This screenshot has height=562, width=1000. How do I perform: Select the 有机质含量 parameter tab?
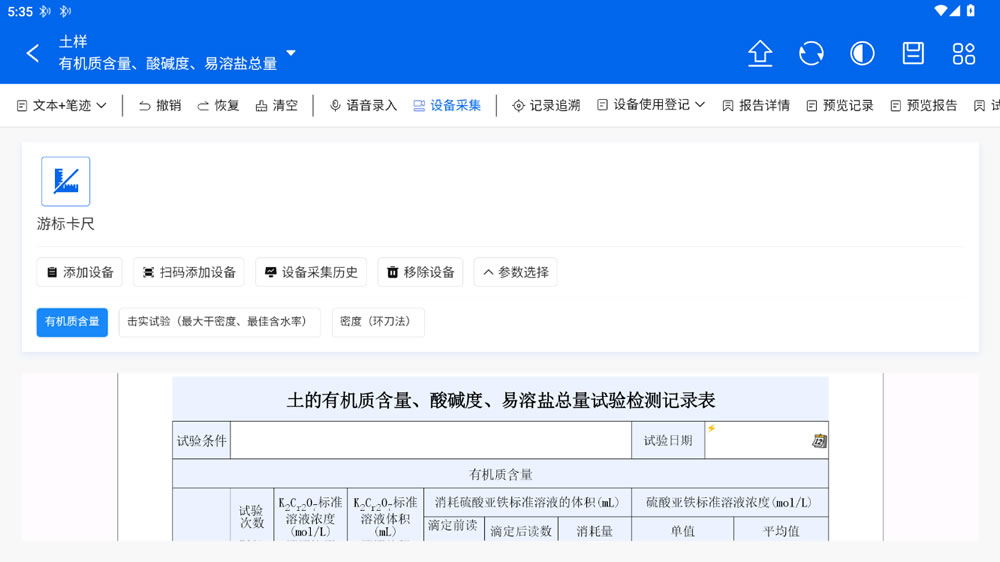pyautogui.click(x=72, y=322)
